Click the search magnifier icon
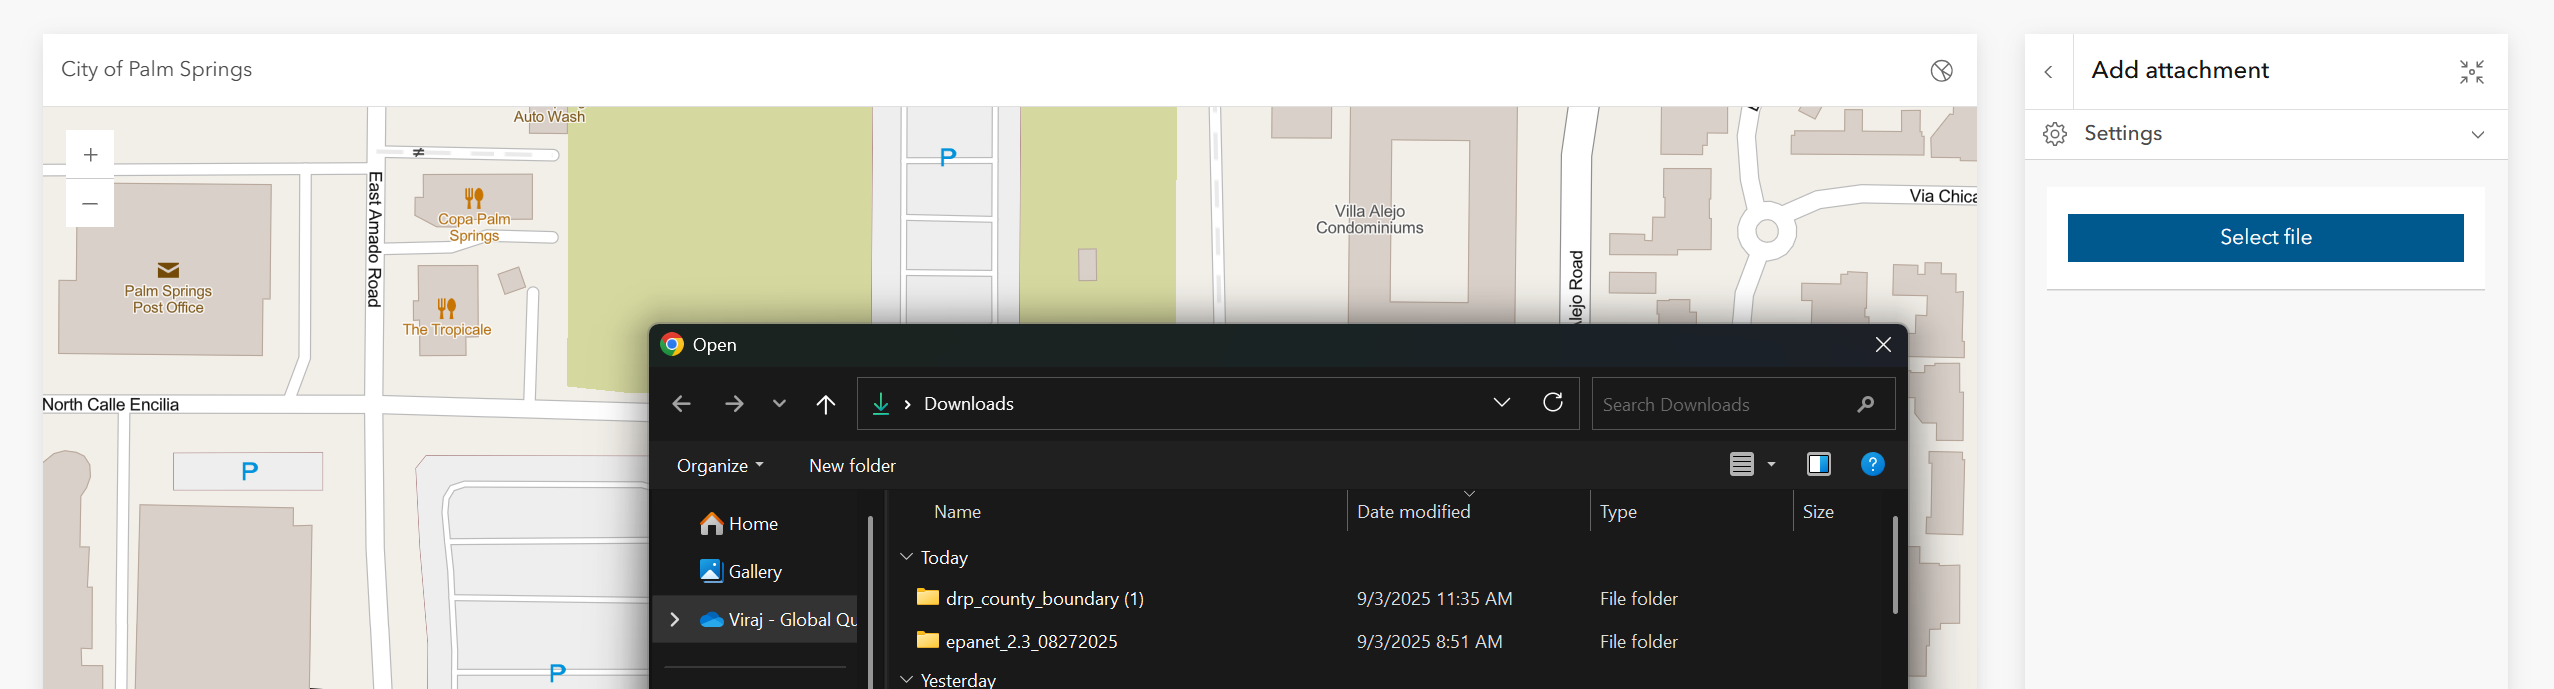 click(1865, 404)
